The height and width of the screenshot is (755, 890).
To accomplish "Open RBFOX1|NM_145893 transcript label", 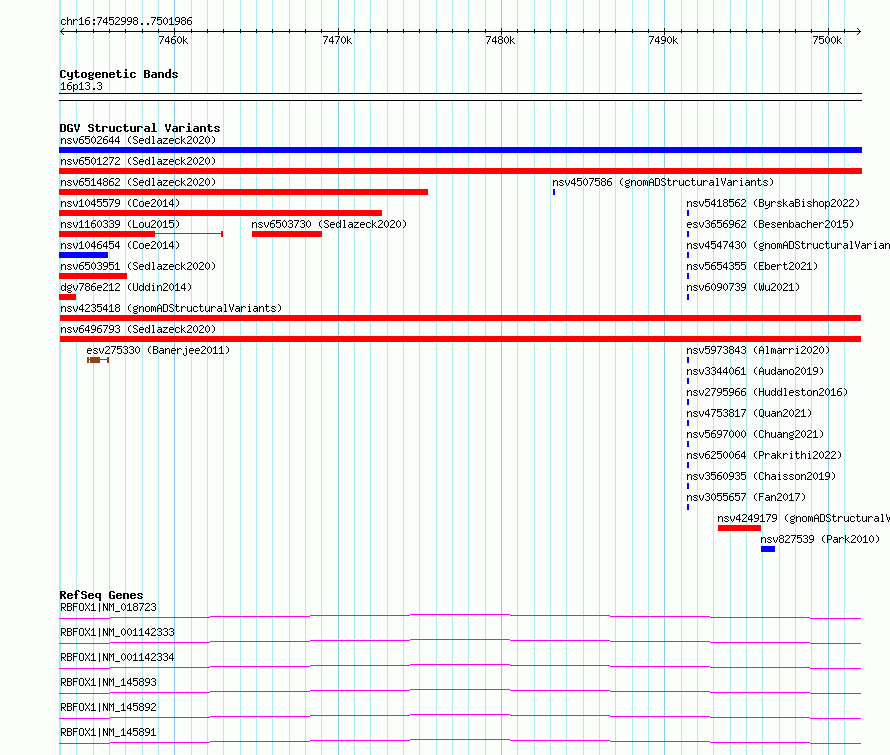I will point(108,682).
